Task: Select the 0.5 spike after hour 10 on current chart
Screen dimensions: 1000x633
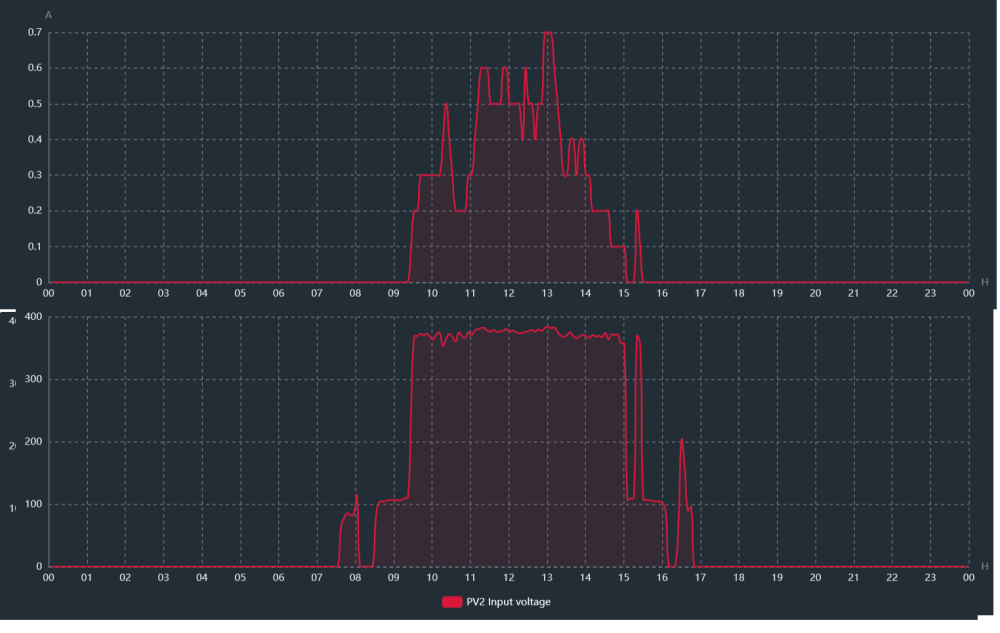Action: pyautogui.click(x=446, y=106)
